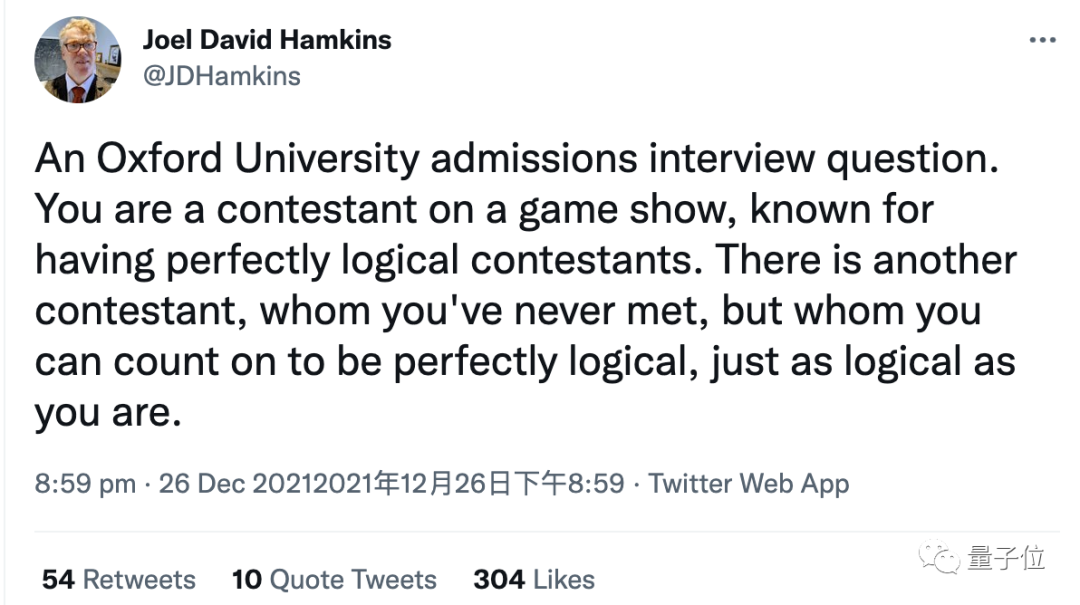The height and width of the screenshot is (605, 1080).
Task: Open the three-dot more options menu
Action: pyautogui.click(x=1042, y=40)
